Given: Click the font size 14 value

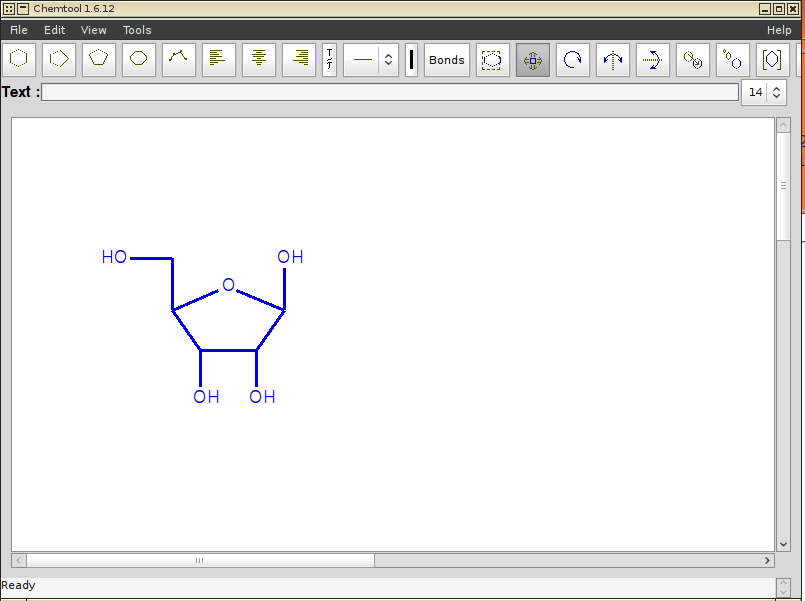Looking at the screenshot, I should (755, 92).
